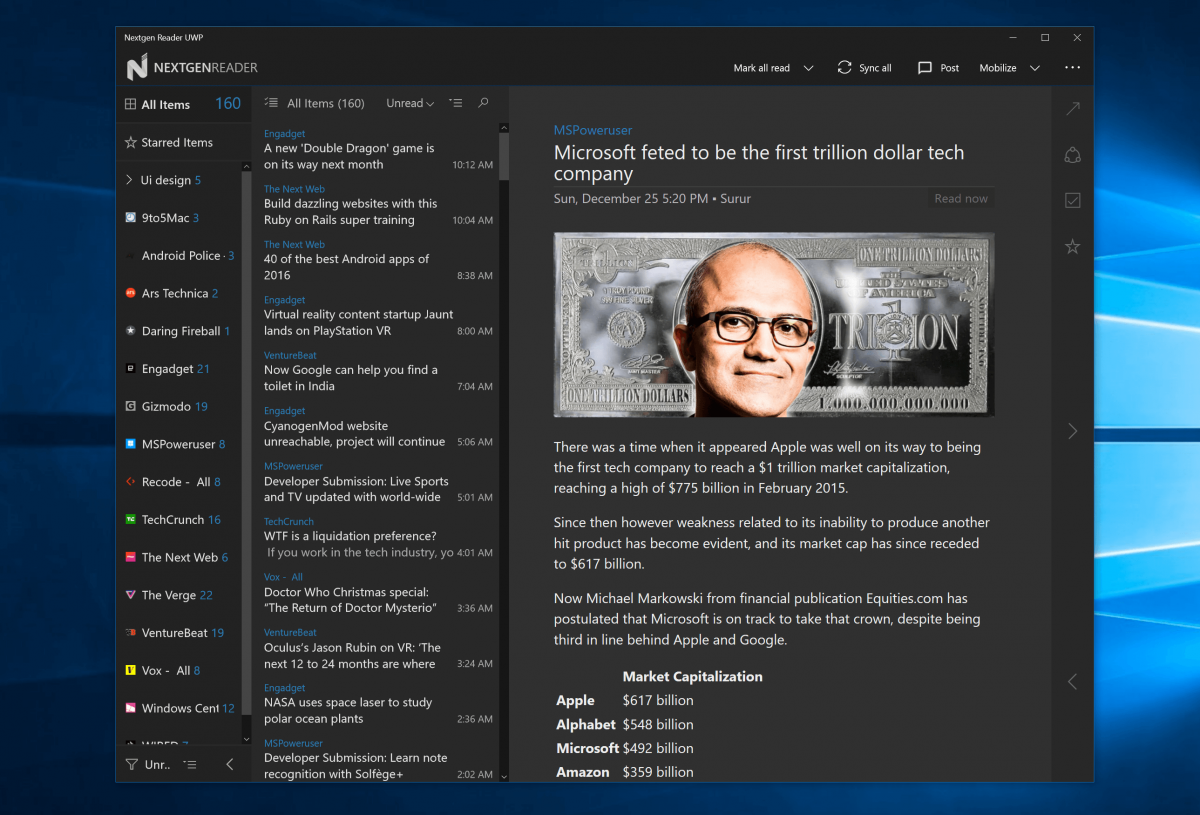
Task: Select The Next Web feed
Action: (178, 557)
